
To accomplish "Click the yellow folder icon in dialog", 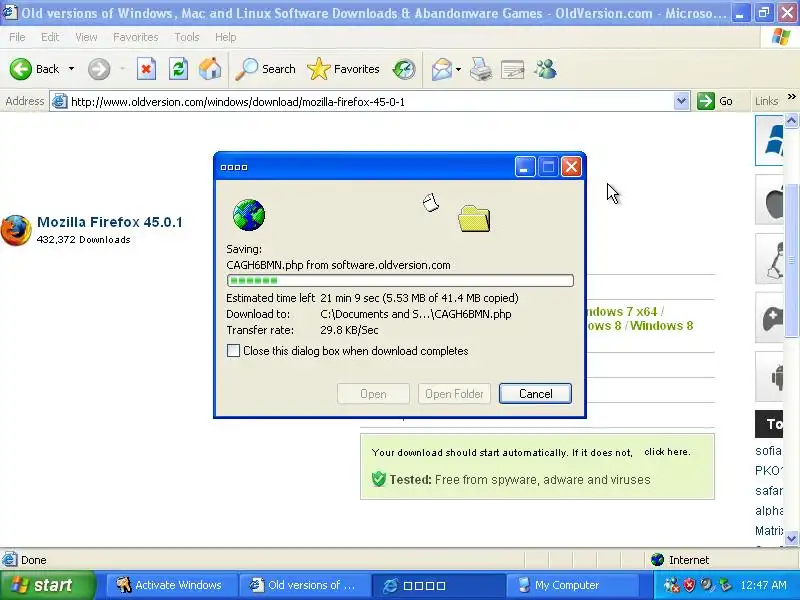I will (x=474, y=218).
